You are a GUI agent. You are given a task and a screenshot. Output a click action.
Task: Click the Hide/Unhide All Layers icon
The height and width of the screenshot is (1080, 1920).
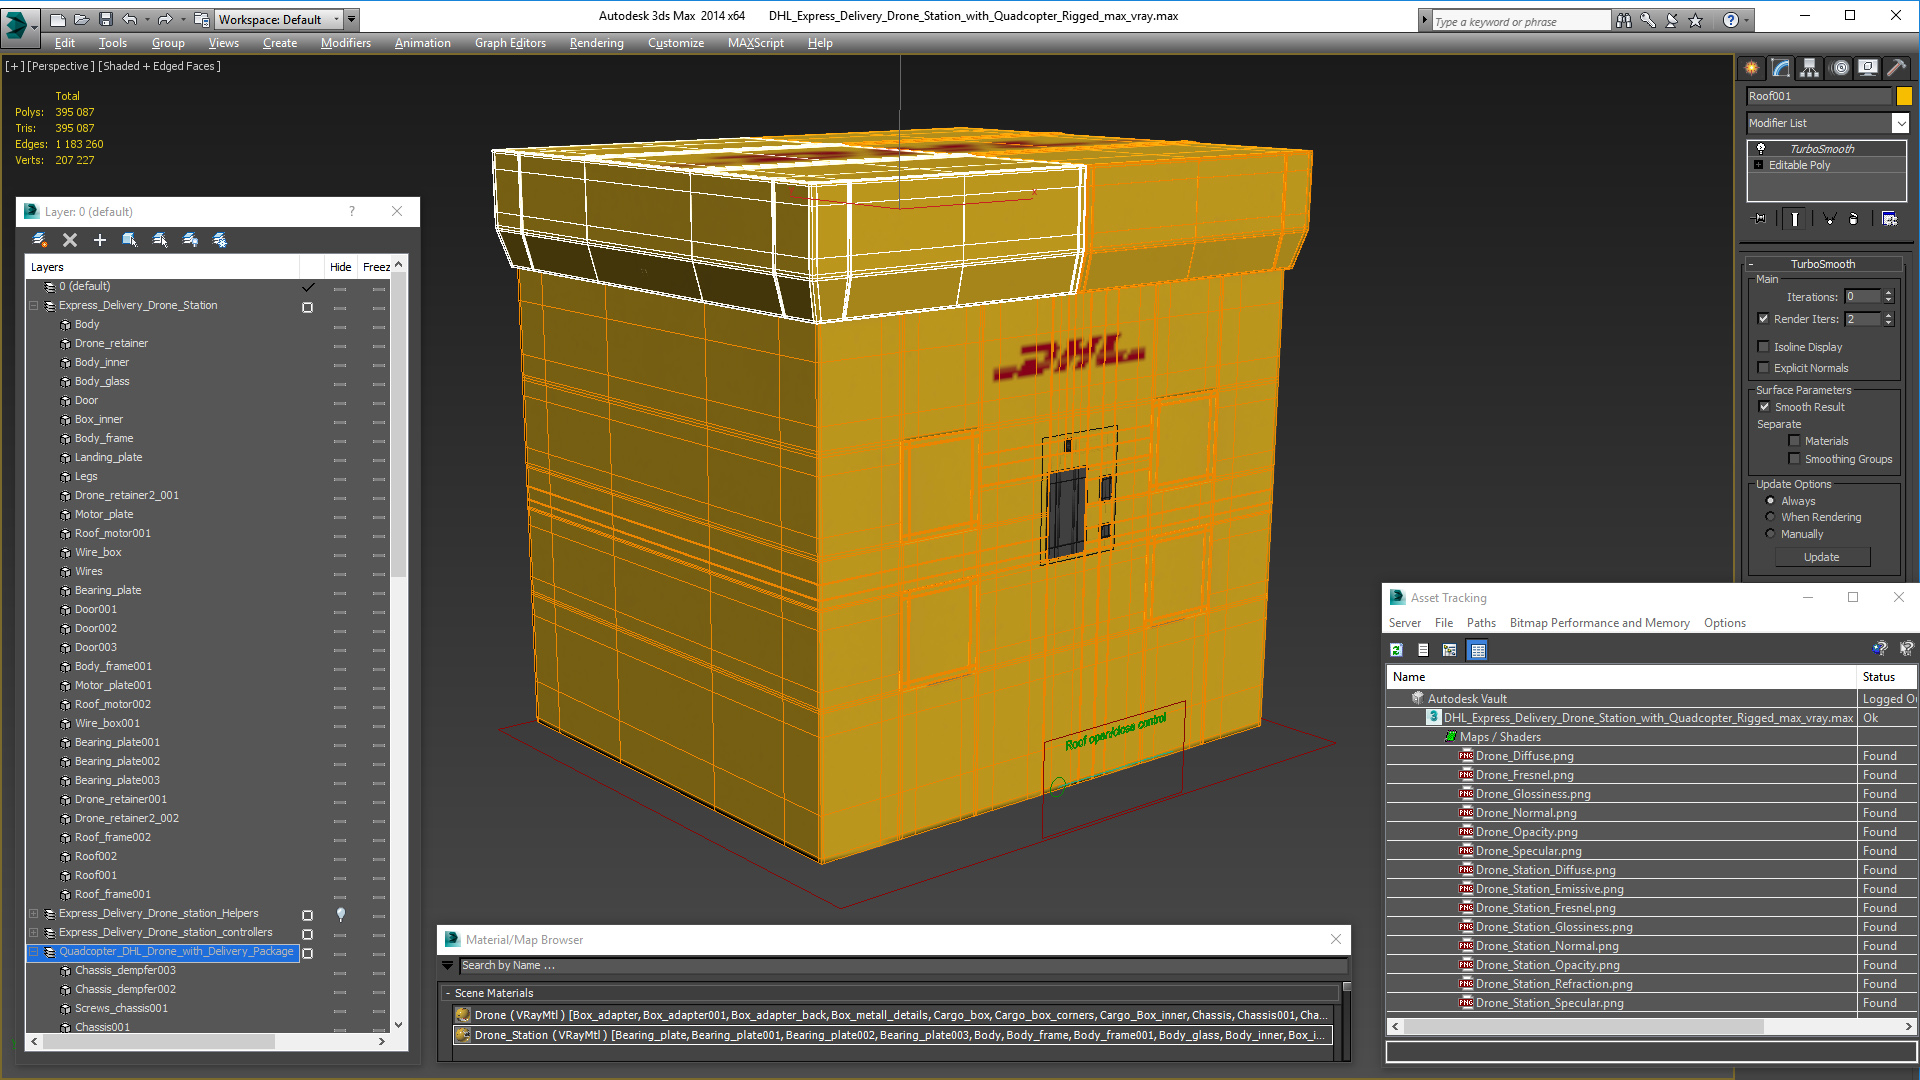pos(190,240)
